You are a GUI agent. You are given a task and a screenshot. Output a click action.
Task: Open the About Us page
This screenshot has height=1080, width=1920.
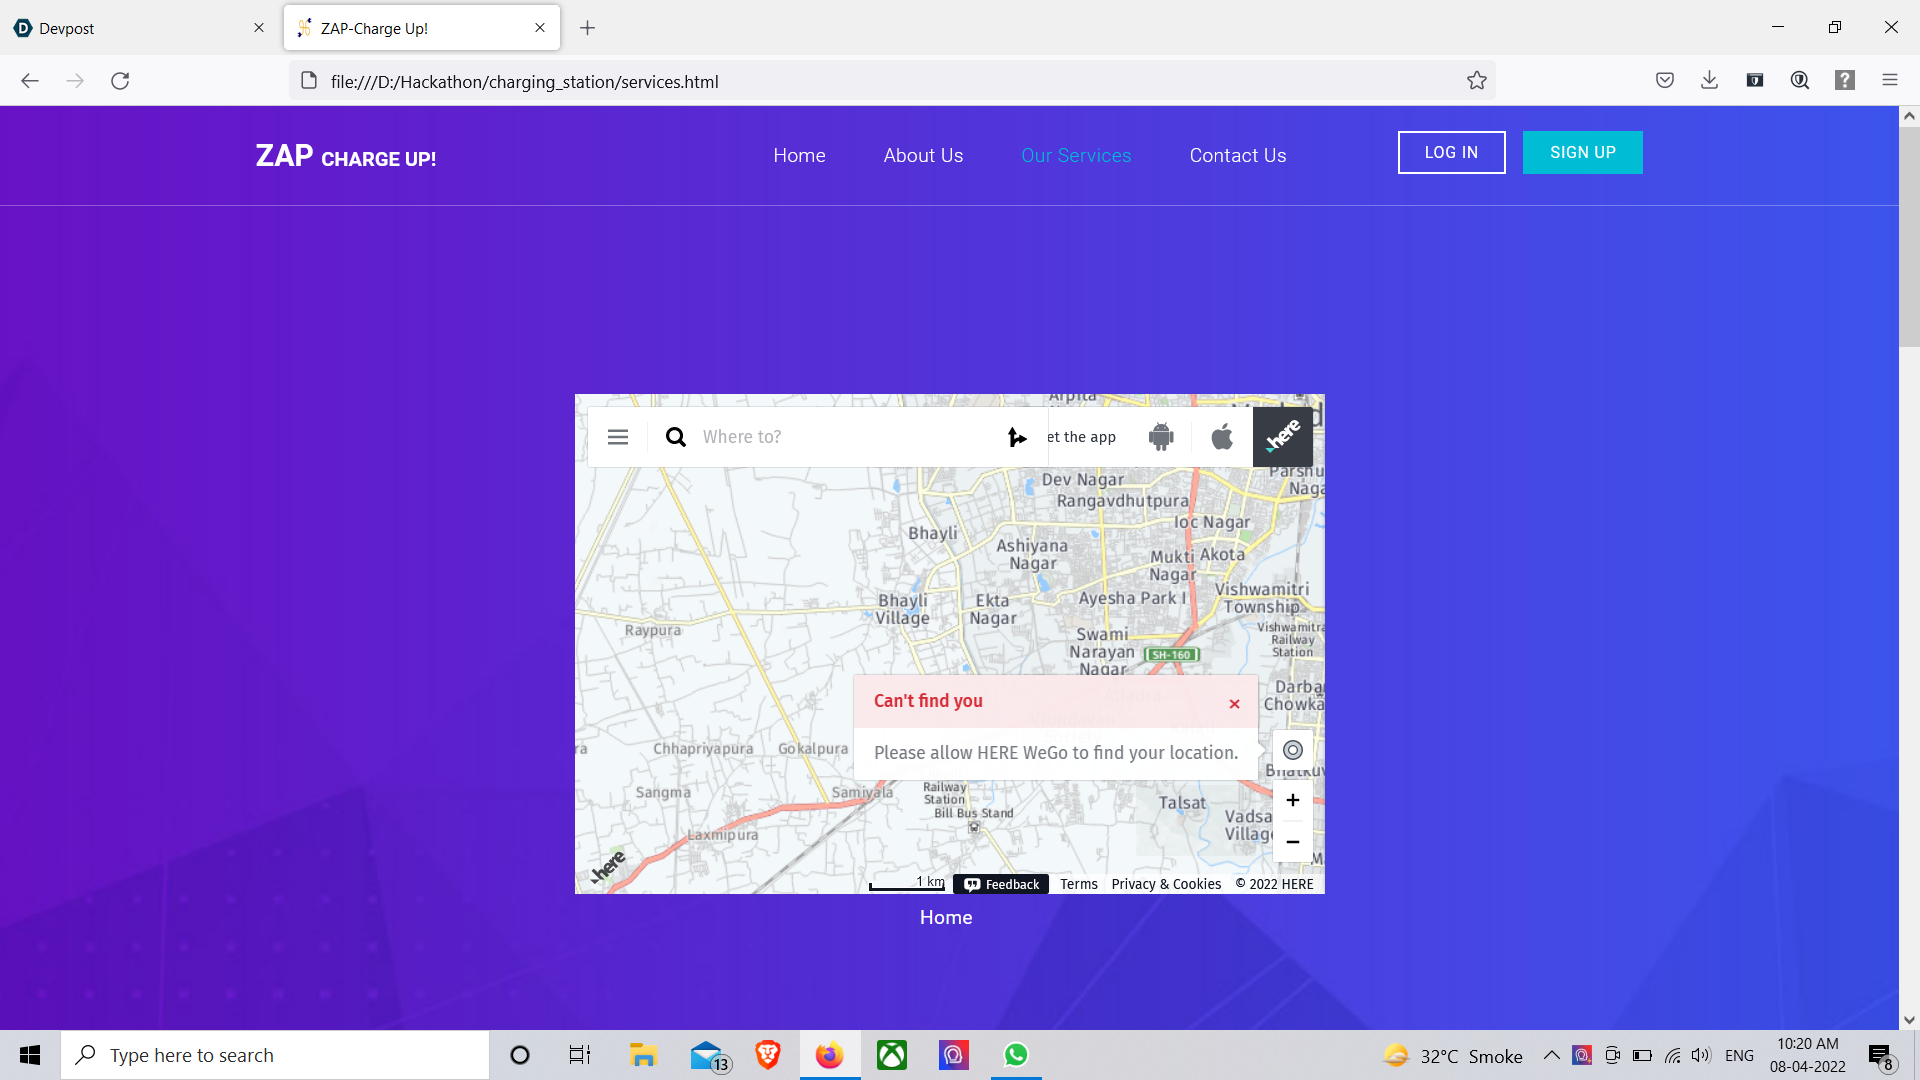pyautogui.click(x=923, y=156)
